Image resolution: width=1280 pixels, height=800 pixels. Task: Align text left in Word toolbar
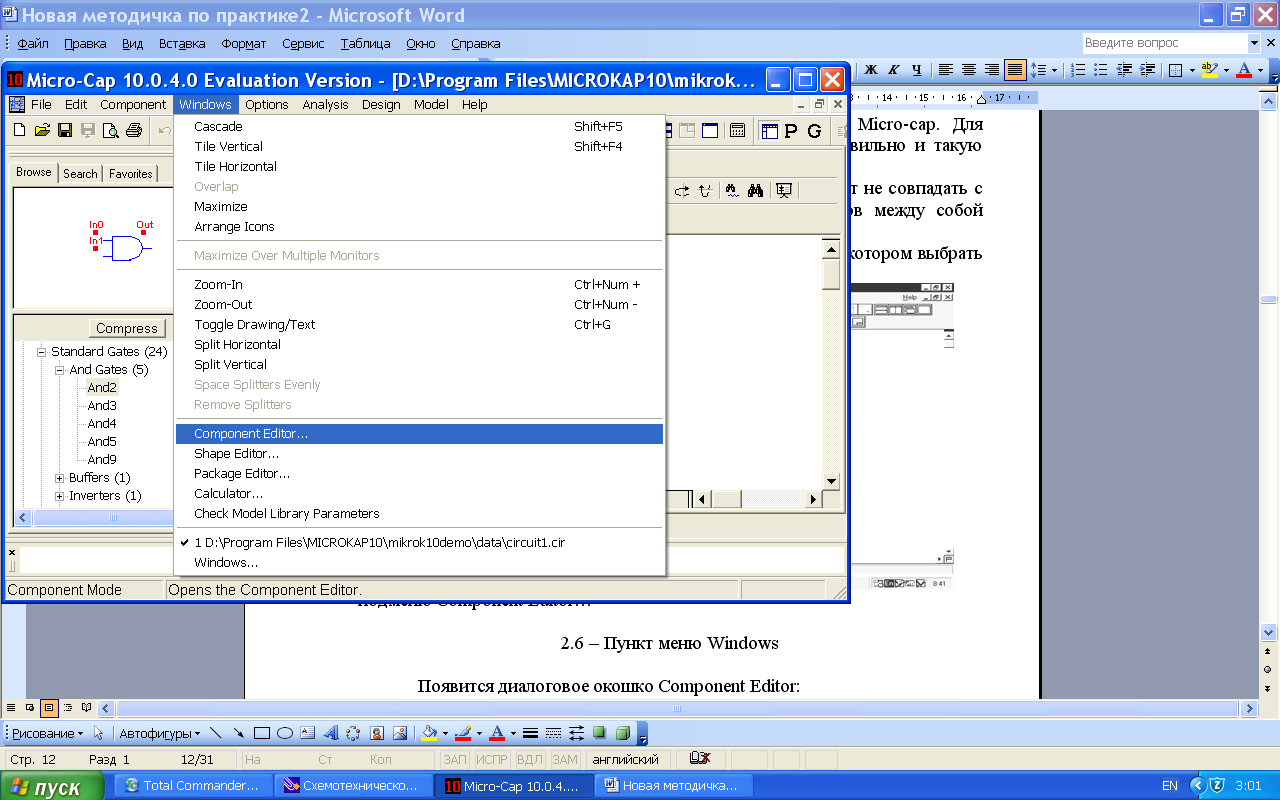tap(945, 70)
